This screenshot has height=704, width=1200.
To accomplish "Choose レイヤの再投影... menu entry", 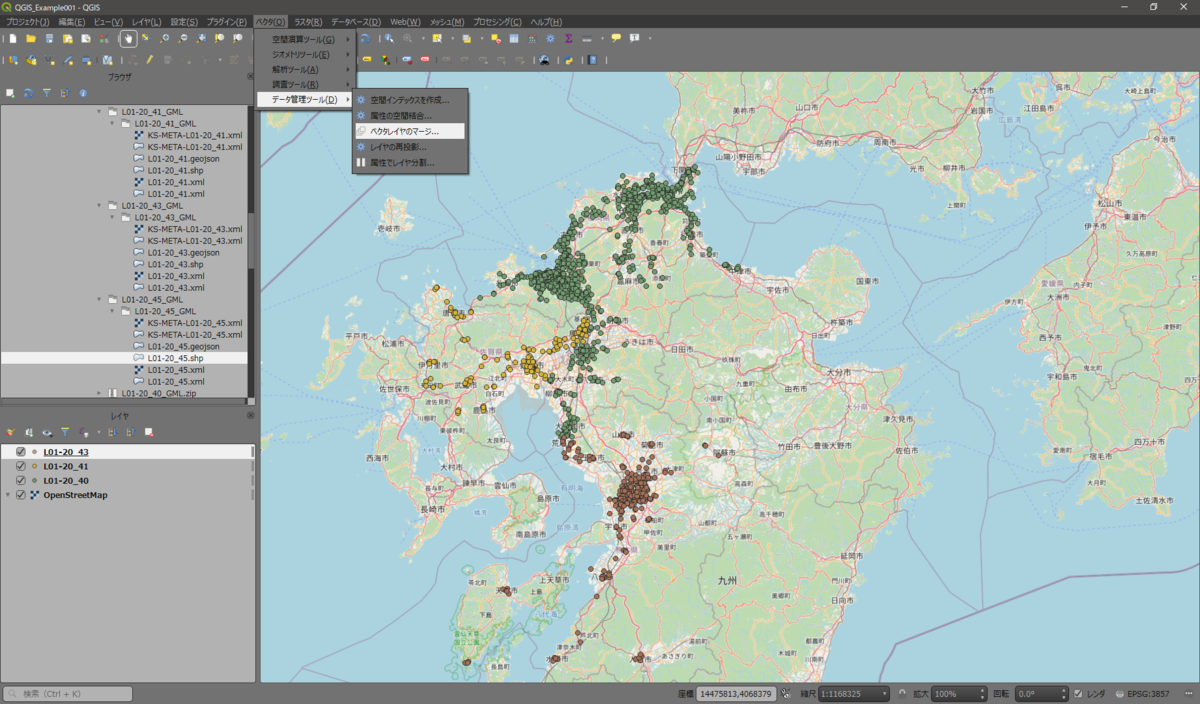I will point(410,146).
